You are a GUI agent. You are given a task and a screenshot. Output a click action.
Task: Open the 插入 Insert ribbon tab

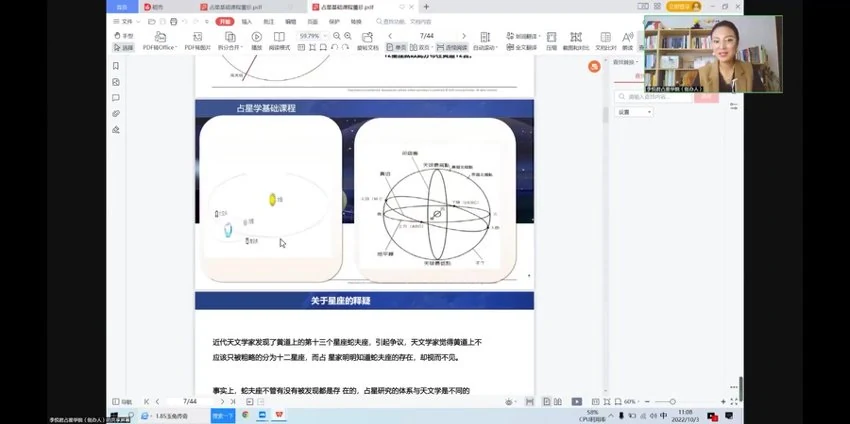click(247, 22)
